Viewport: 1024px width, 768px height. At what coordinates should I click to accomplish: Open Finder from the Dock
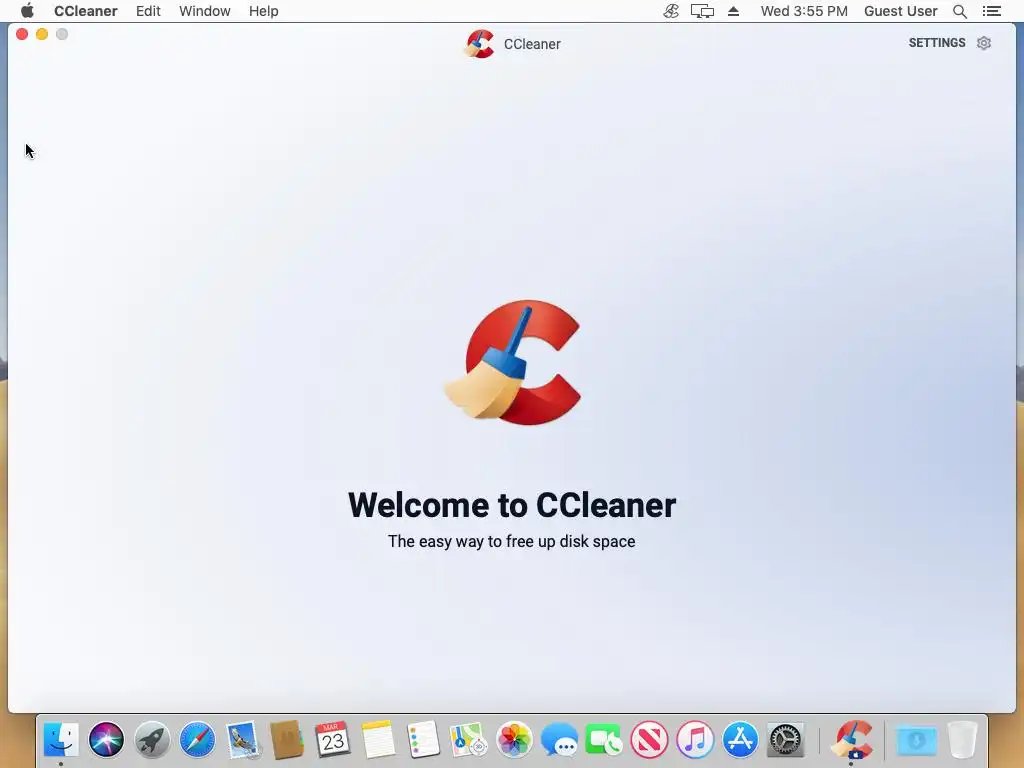coord(61,740)
